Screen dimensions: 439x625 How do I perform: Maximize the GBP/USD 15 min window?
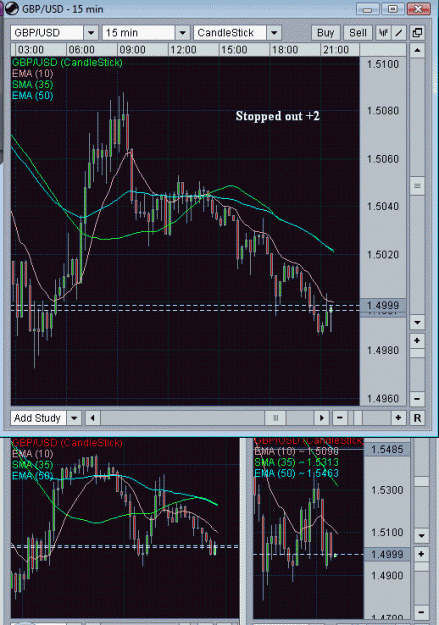[393, 9]
